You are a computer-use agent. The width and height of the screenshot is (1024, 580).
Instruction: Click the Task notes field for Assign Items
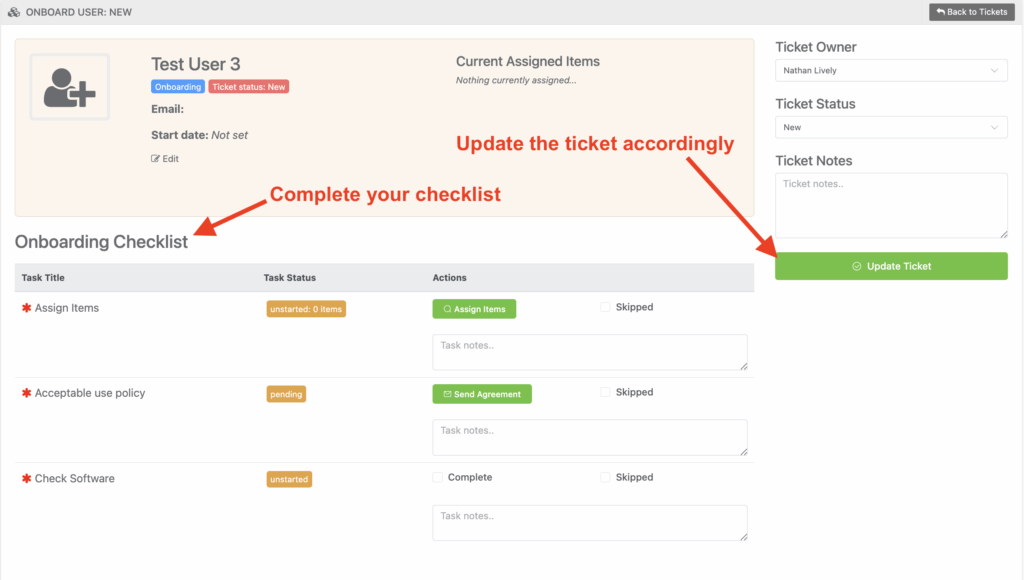590,352
